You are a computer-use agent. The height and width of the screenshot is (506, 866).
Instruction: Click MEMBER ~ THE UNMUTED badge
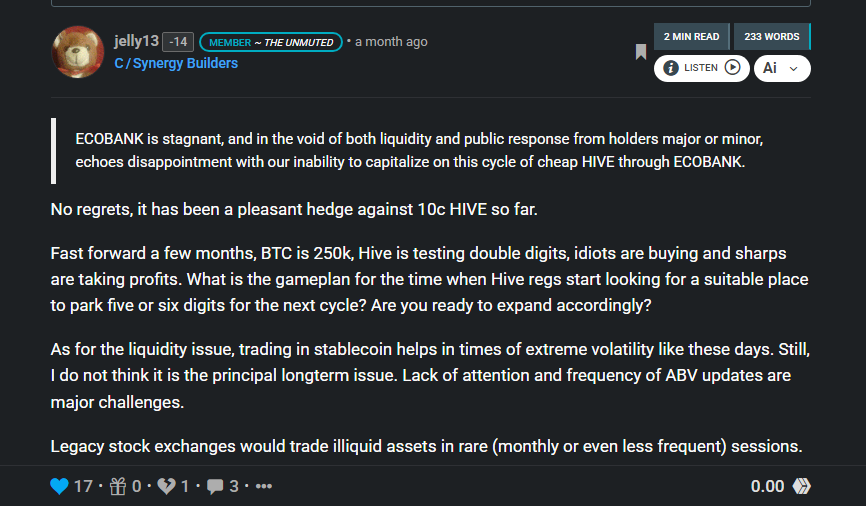tap(271, 42)
